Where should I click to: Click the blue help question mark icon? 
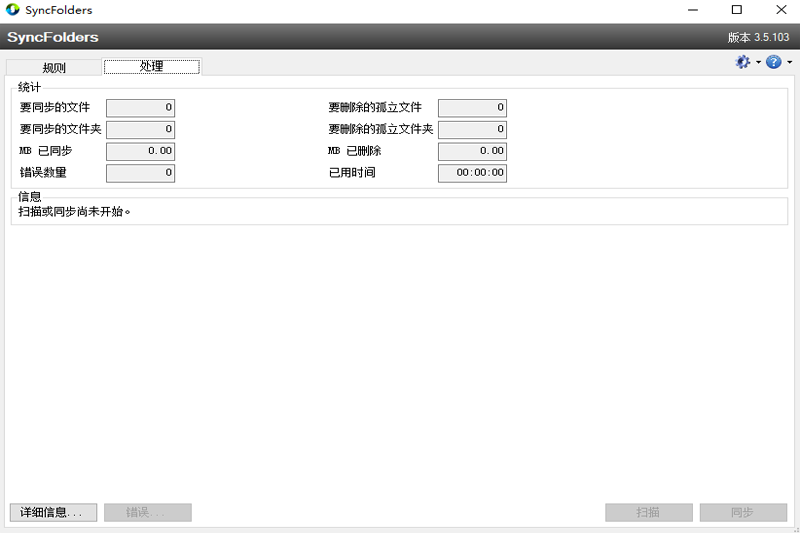pyautogui.click(x=773, y=62)
